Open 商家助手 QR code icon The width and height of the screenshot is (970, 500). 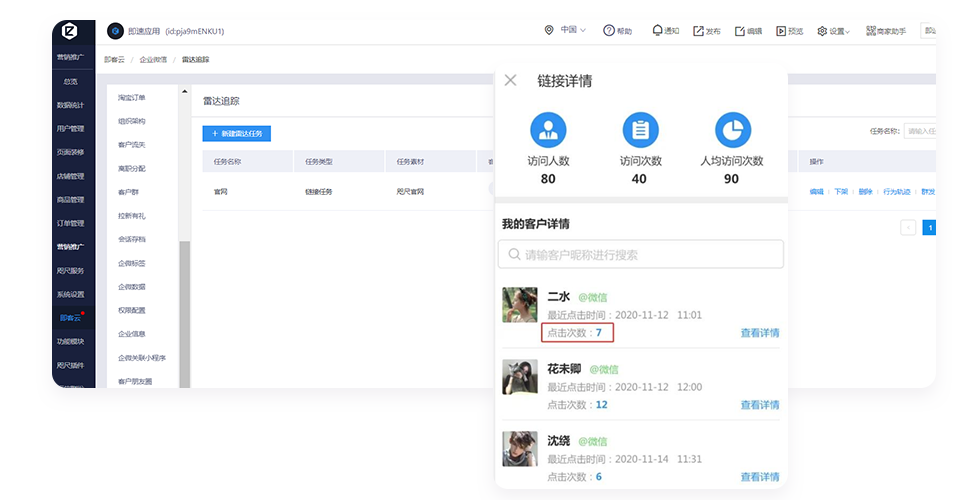click(870, 31)
